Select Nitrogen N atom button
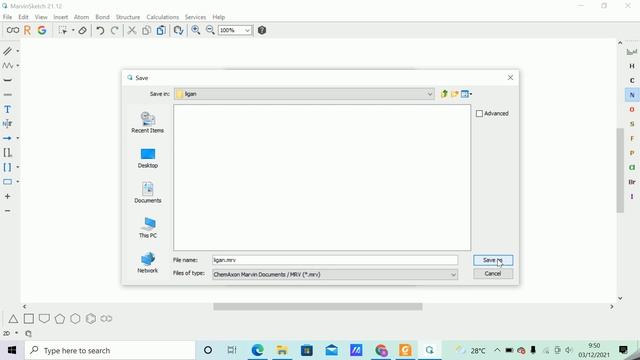 [x=632, y=95]
